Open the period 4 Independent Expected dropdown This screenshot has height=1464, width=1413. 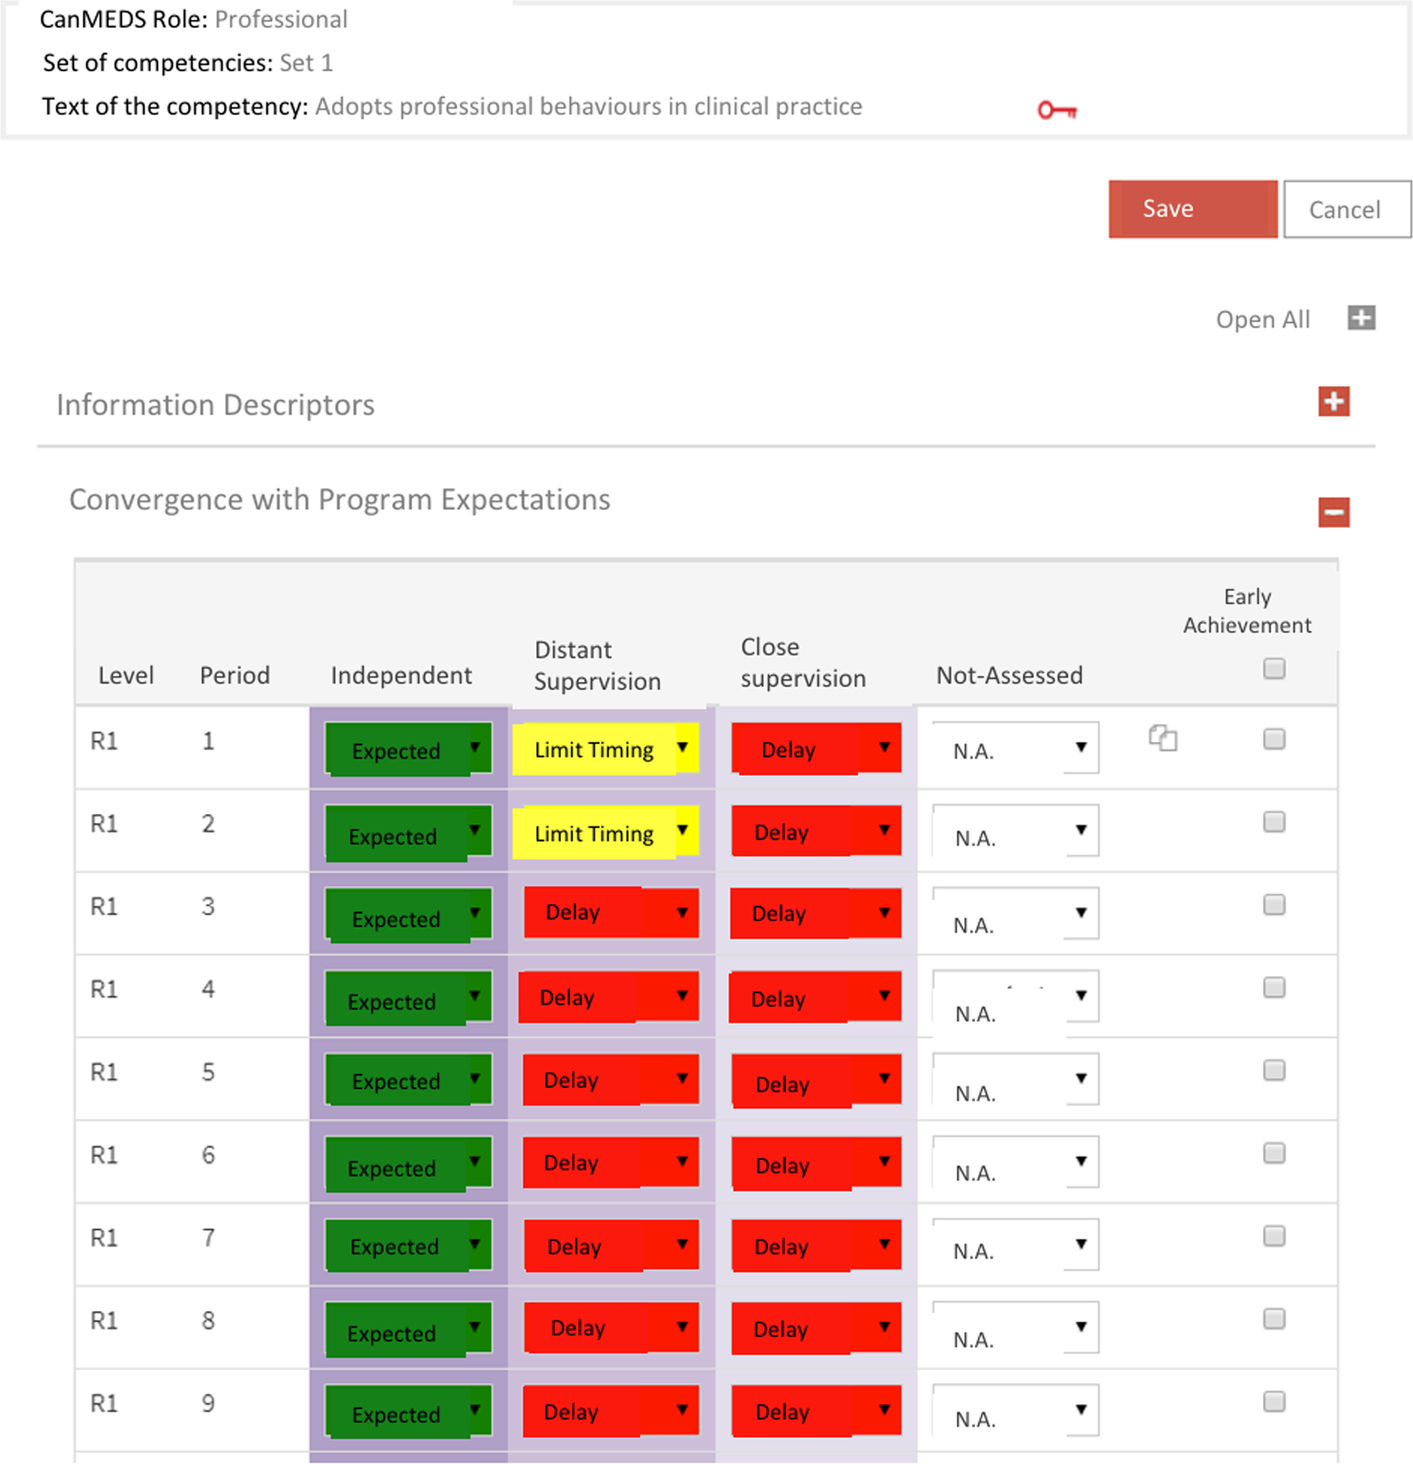click(x=408, y=998)
